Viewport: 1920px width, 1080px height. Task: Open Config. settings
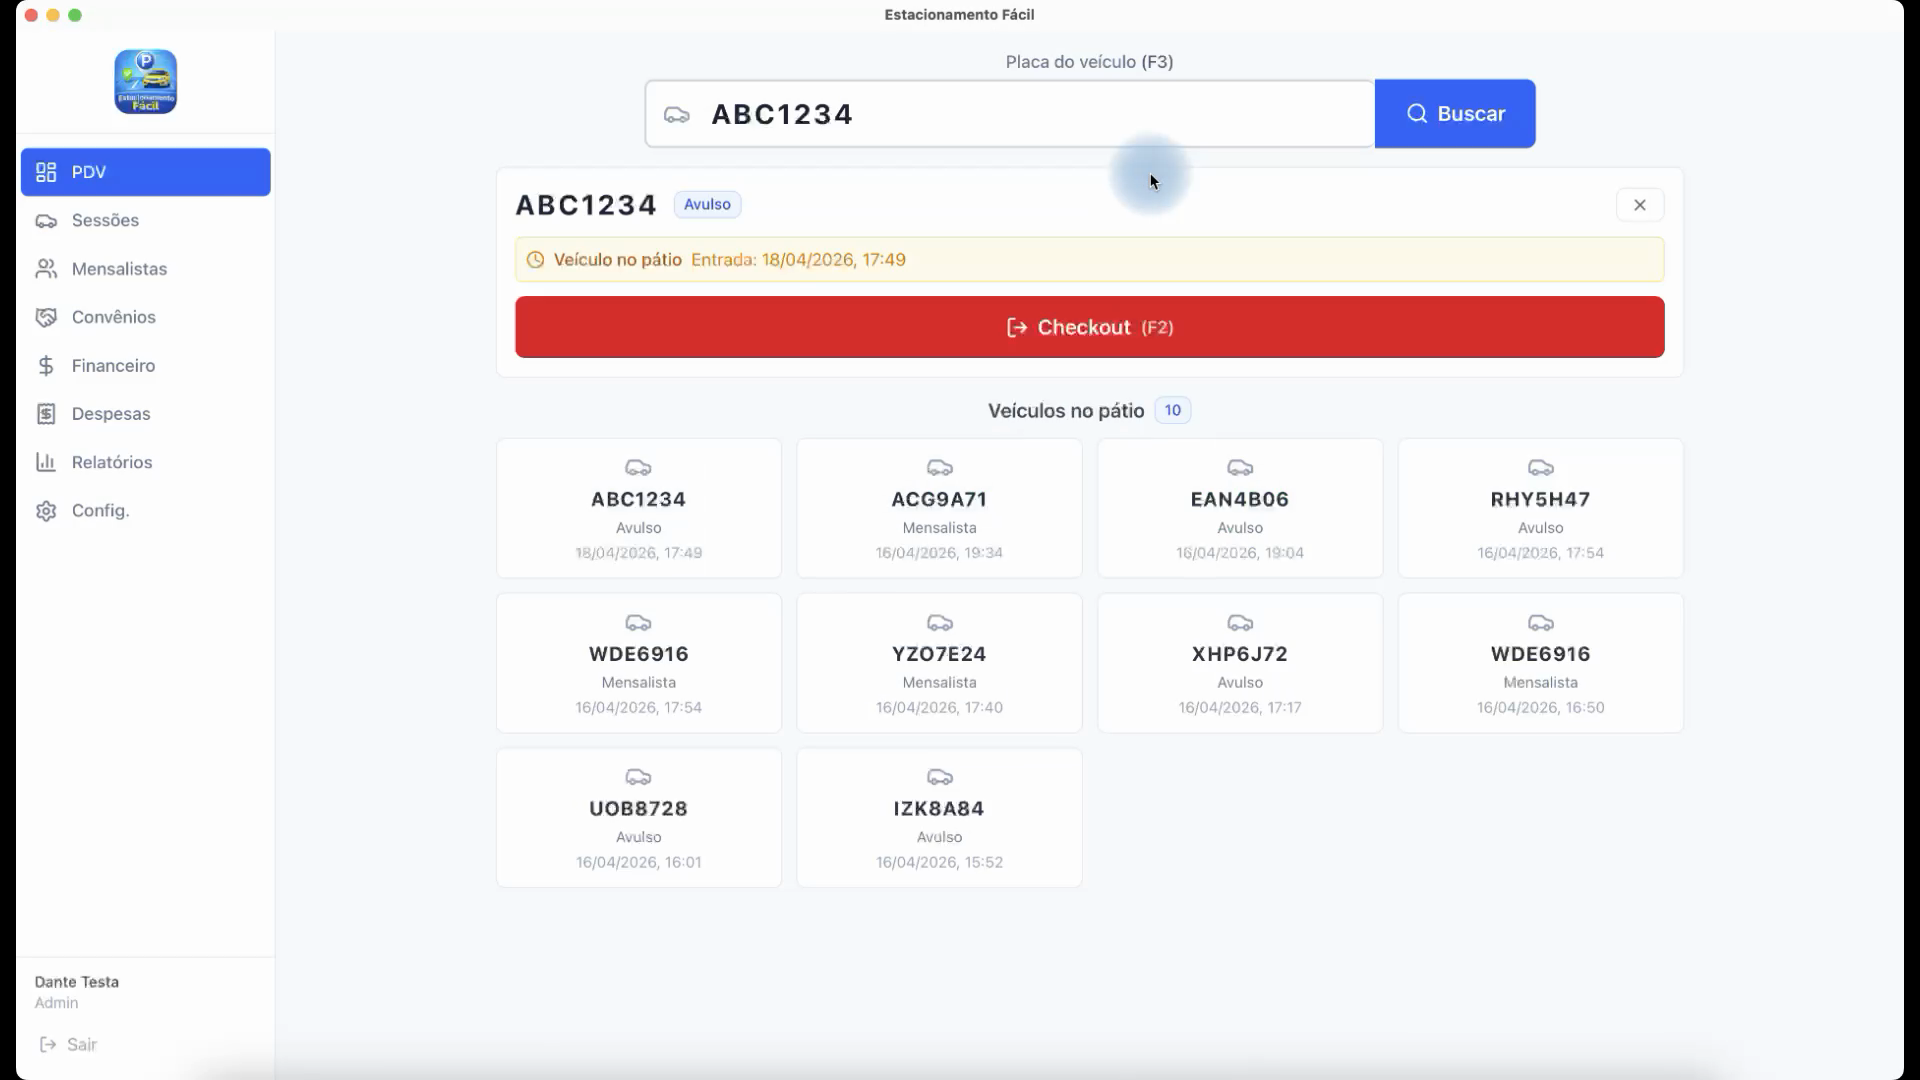[x=145, y=511]
